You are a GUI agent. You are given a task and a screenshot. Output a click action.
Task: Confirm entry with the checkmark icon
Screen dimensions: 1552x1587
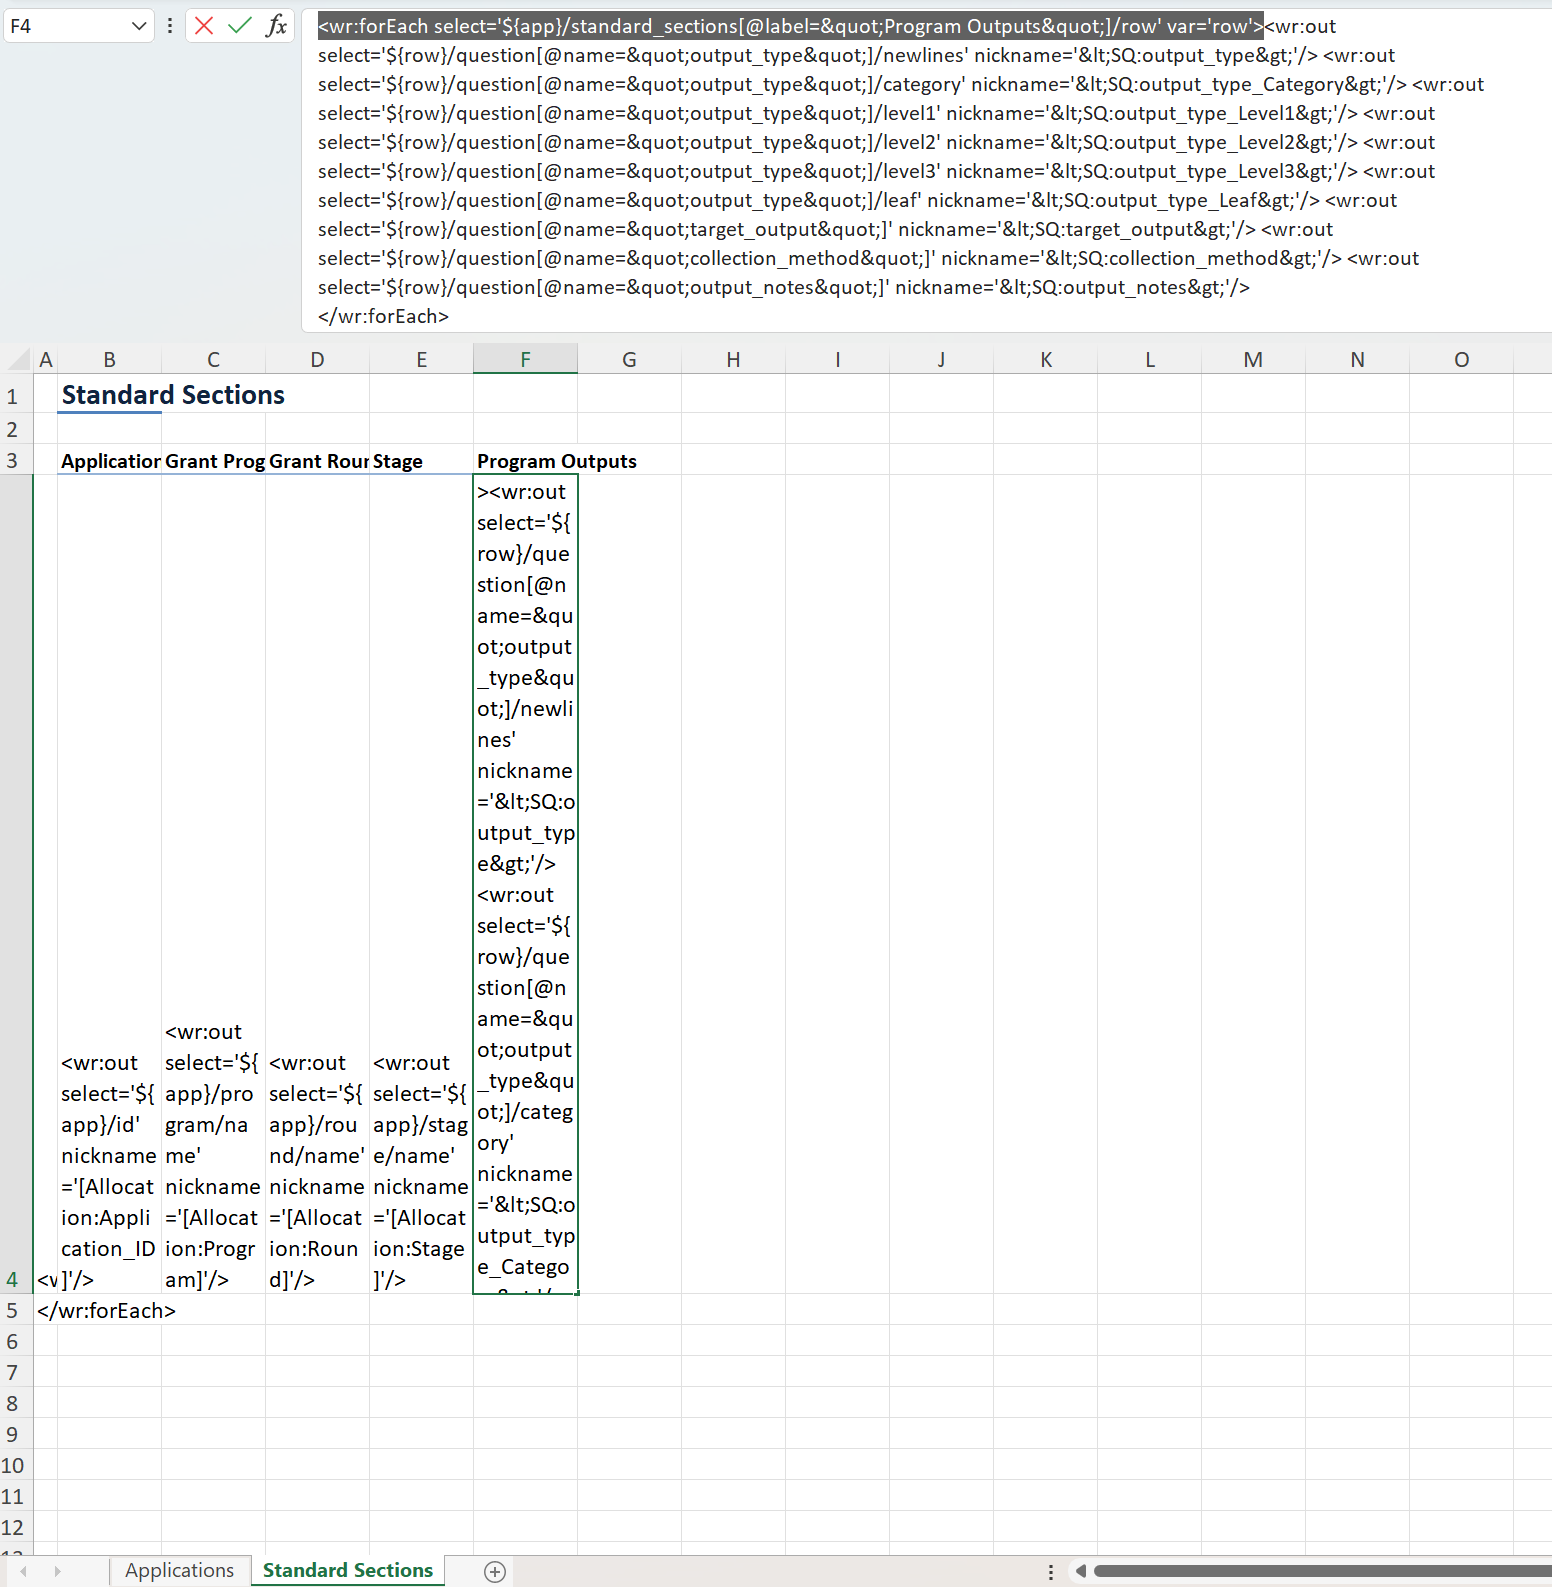click(240, 26)
